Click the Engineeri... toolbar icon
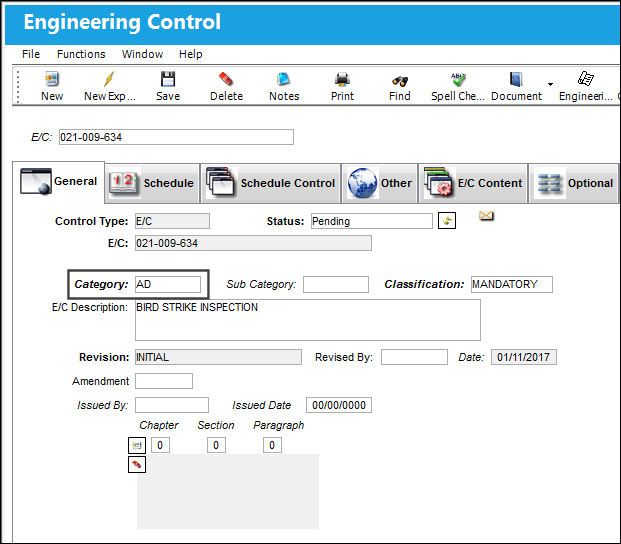This screenshot has width=621, height=544. tap(586, 79)
